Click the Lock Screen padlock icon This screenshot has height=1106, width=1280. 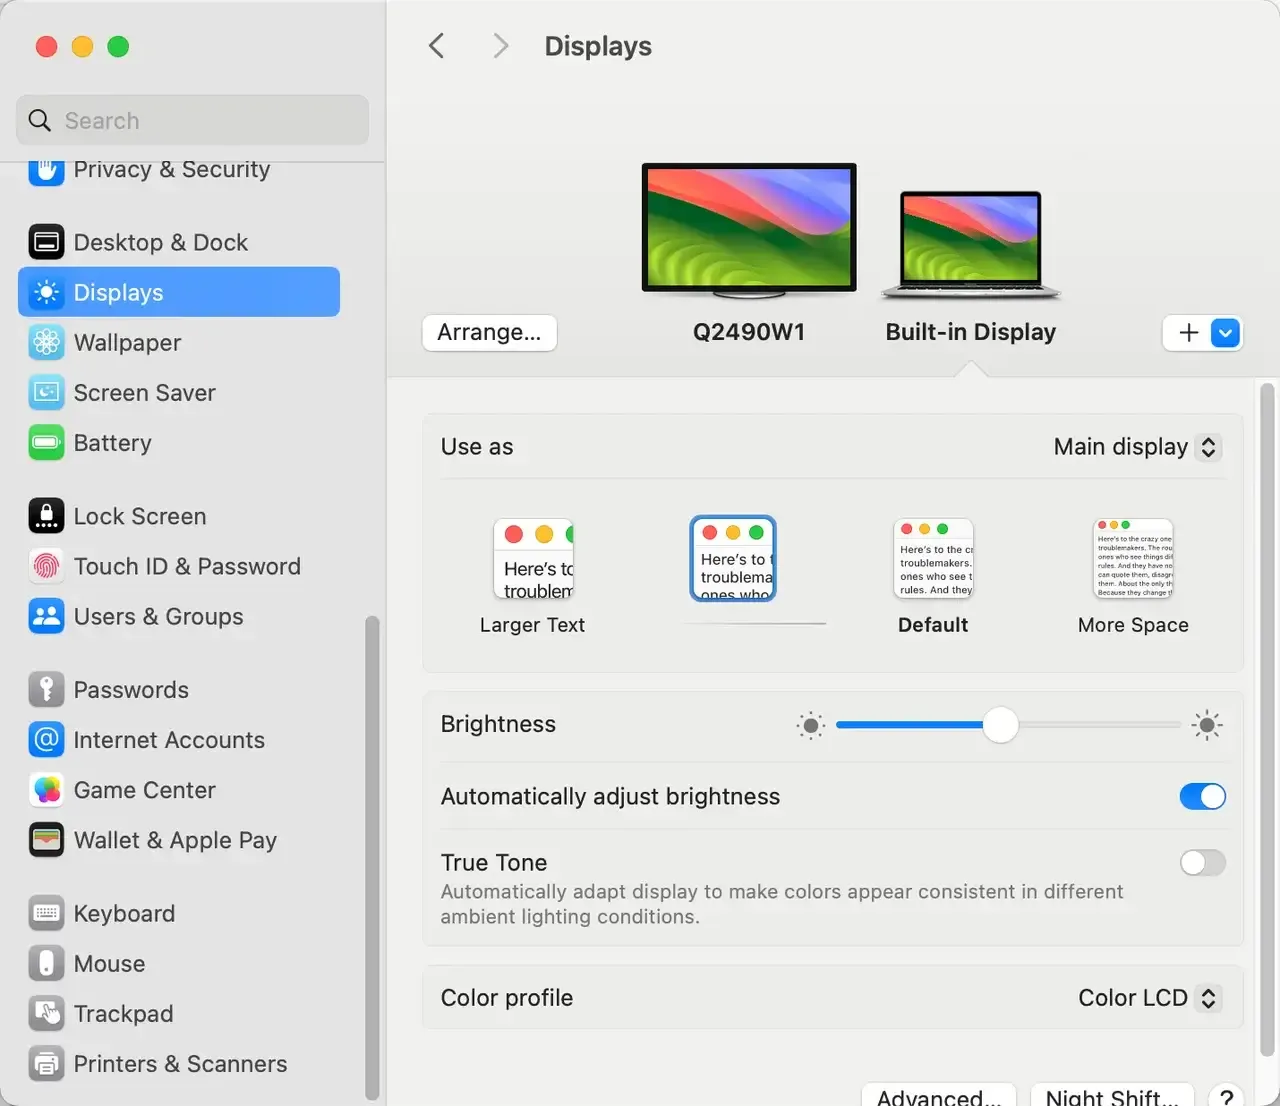pyautogui.click(x=46, y=516)
